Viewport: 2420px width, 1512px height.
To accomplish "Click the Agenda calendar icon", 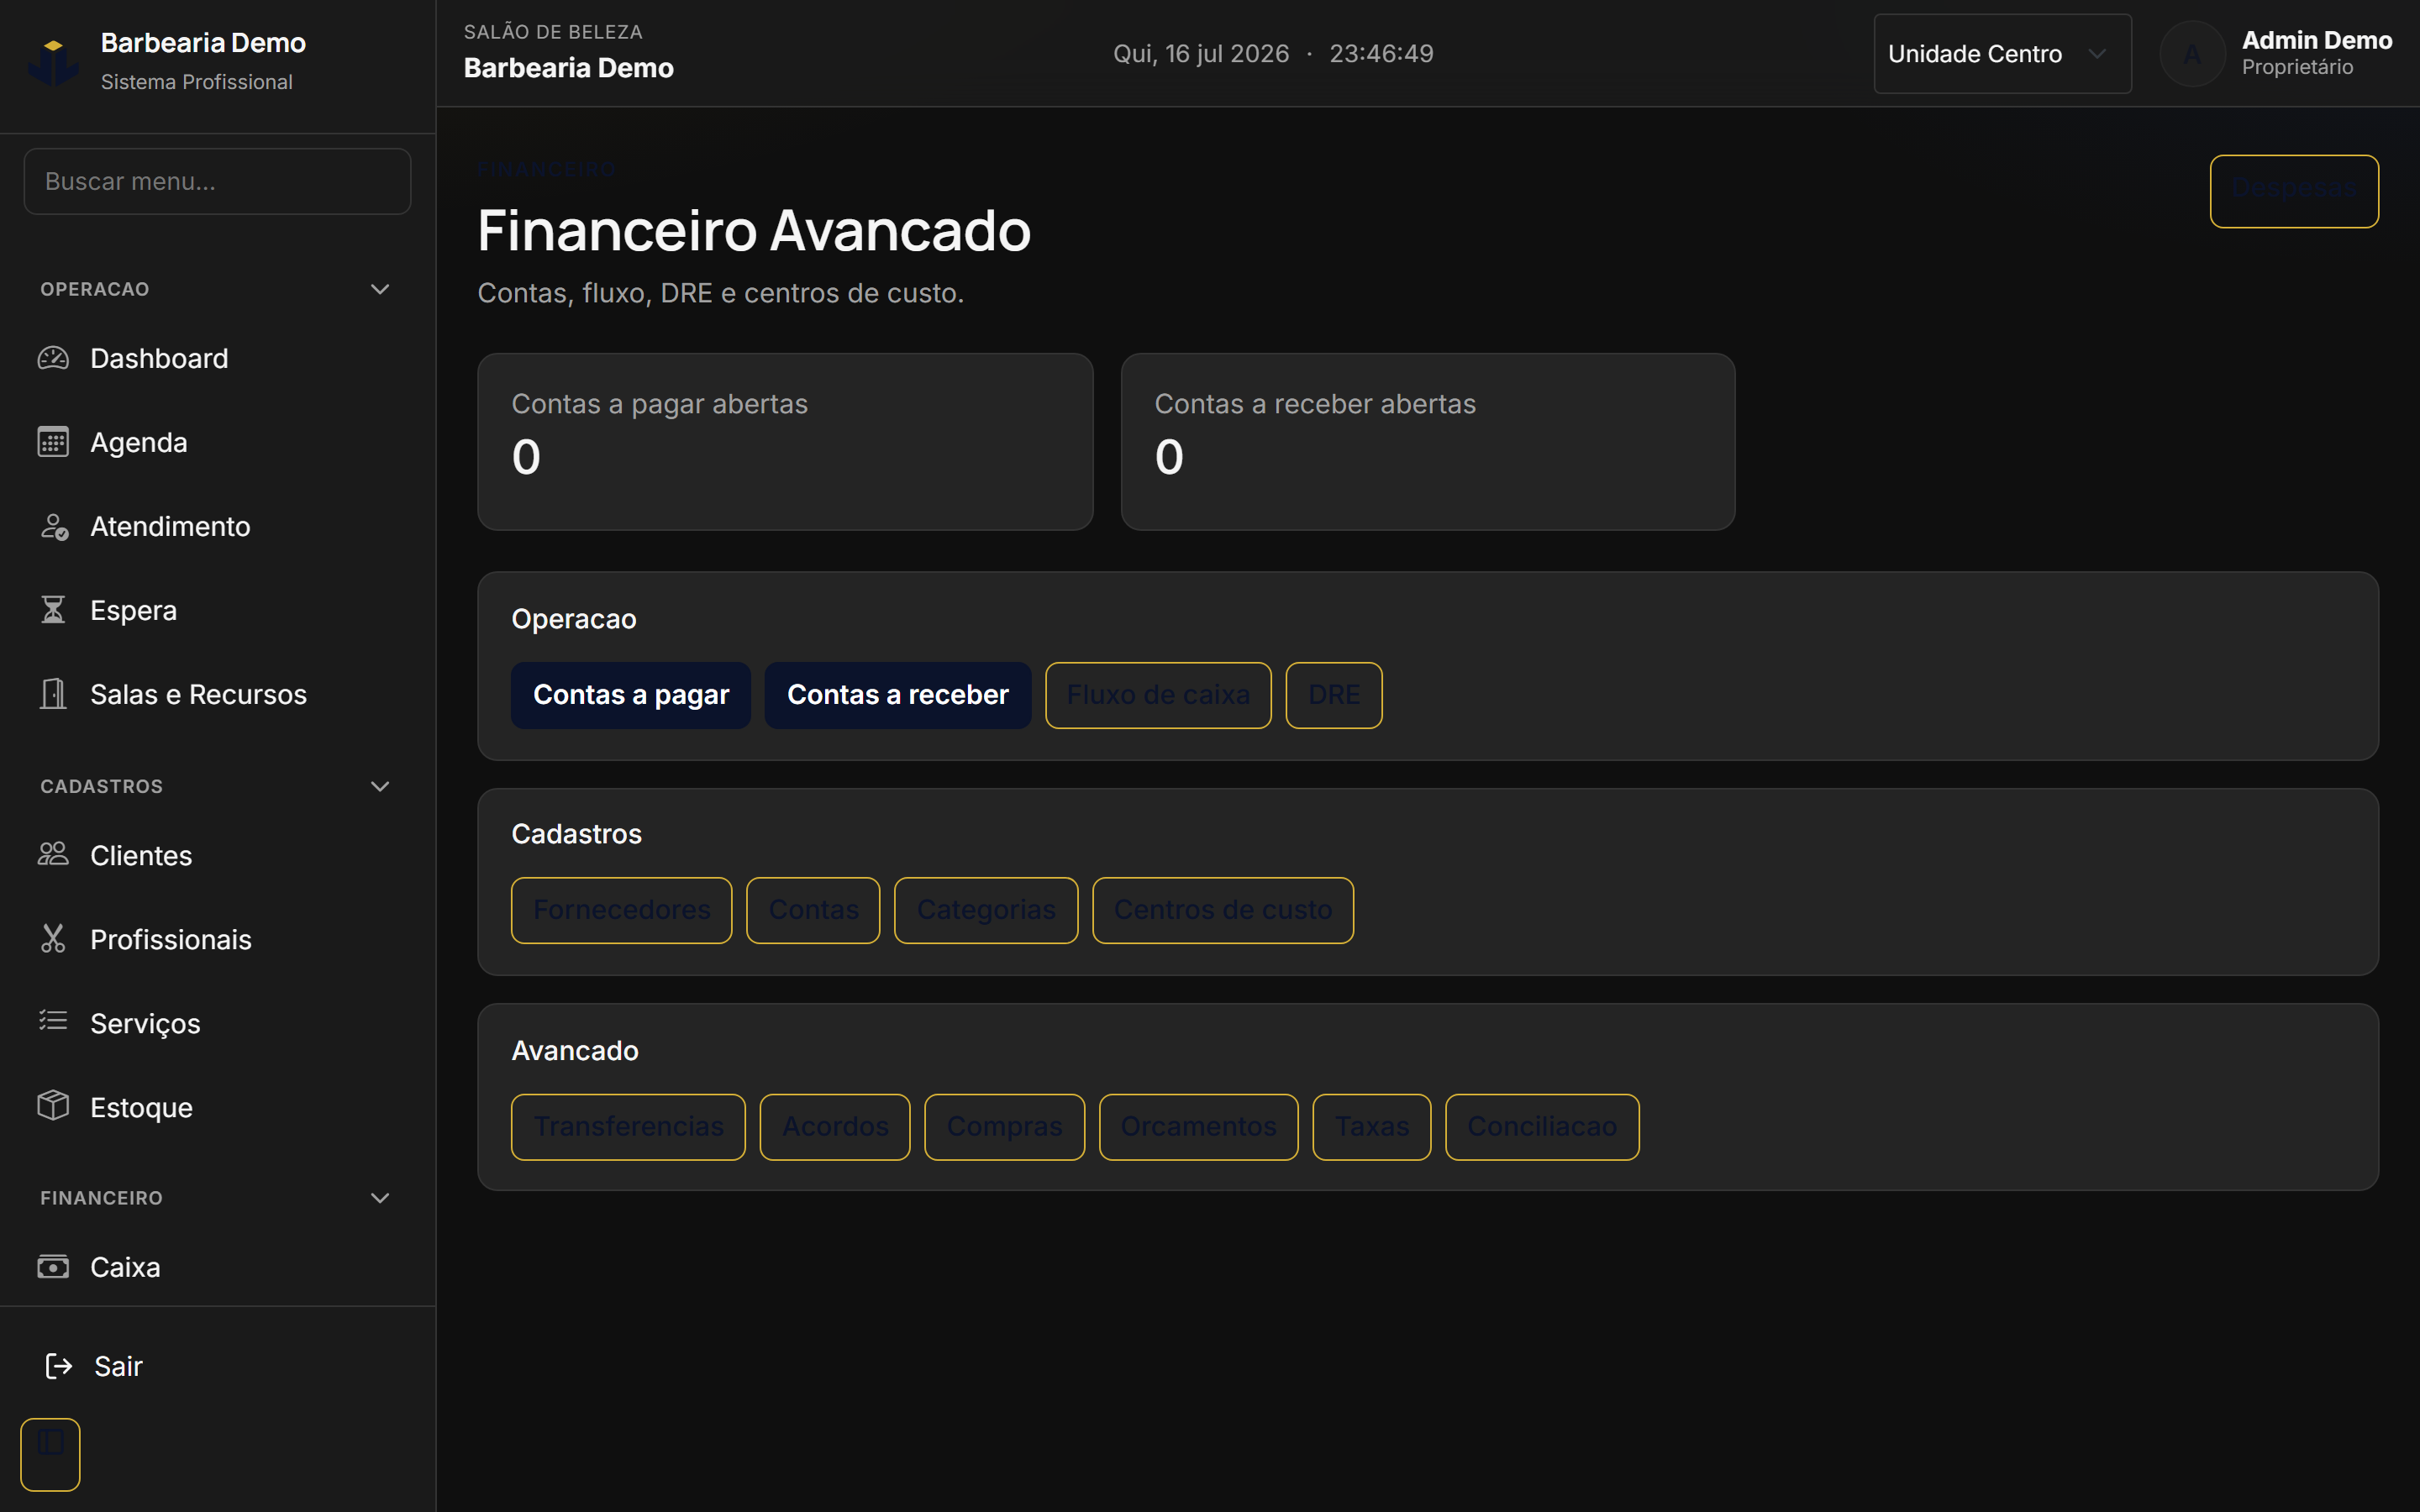I will coord(53,442).
